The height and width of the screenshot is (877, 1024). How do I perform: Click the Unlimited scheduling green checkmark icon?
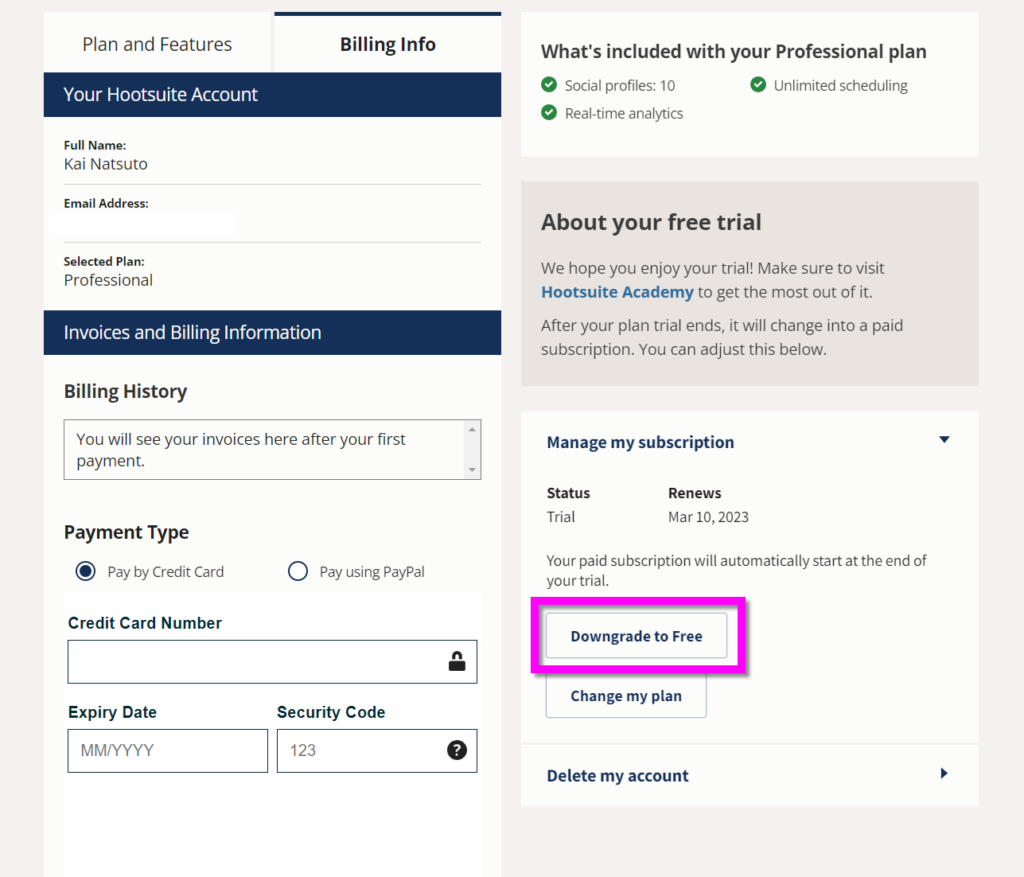coord(758,85)
